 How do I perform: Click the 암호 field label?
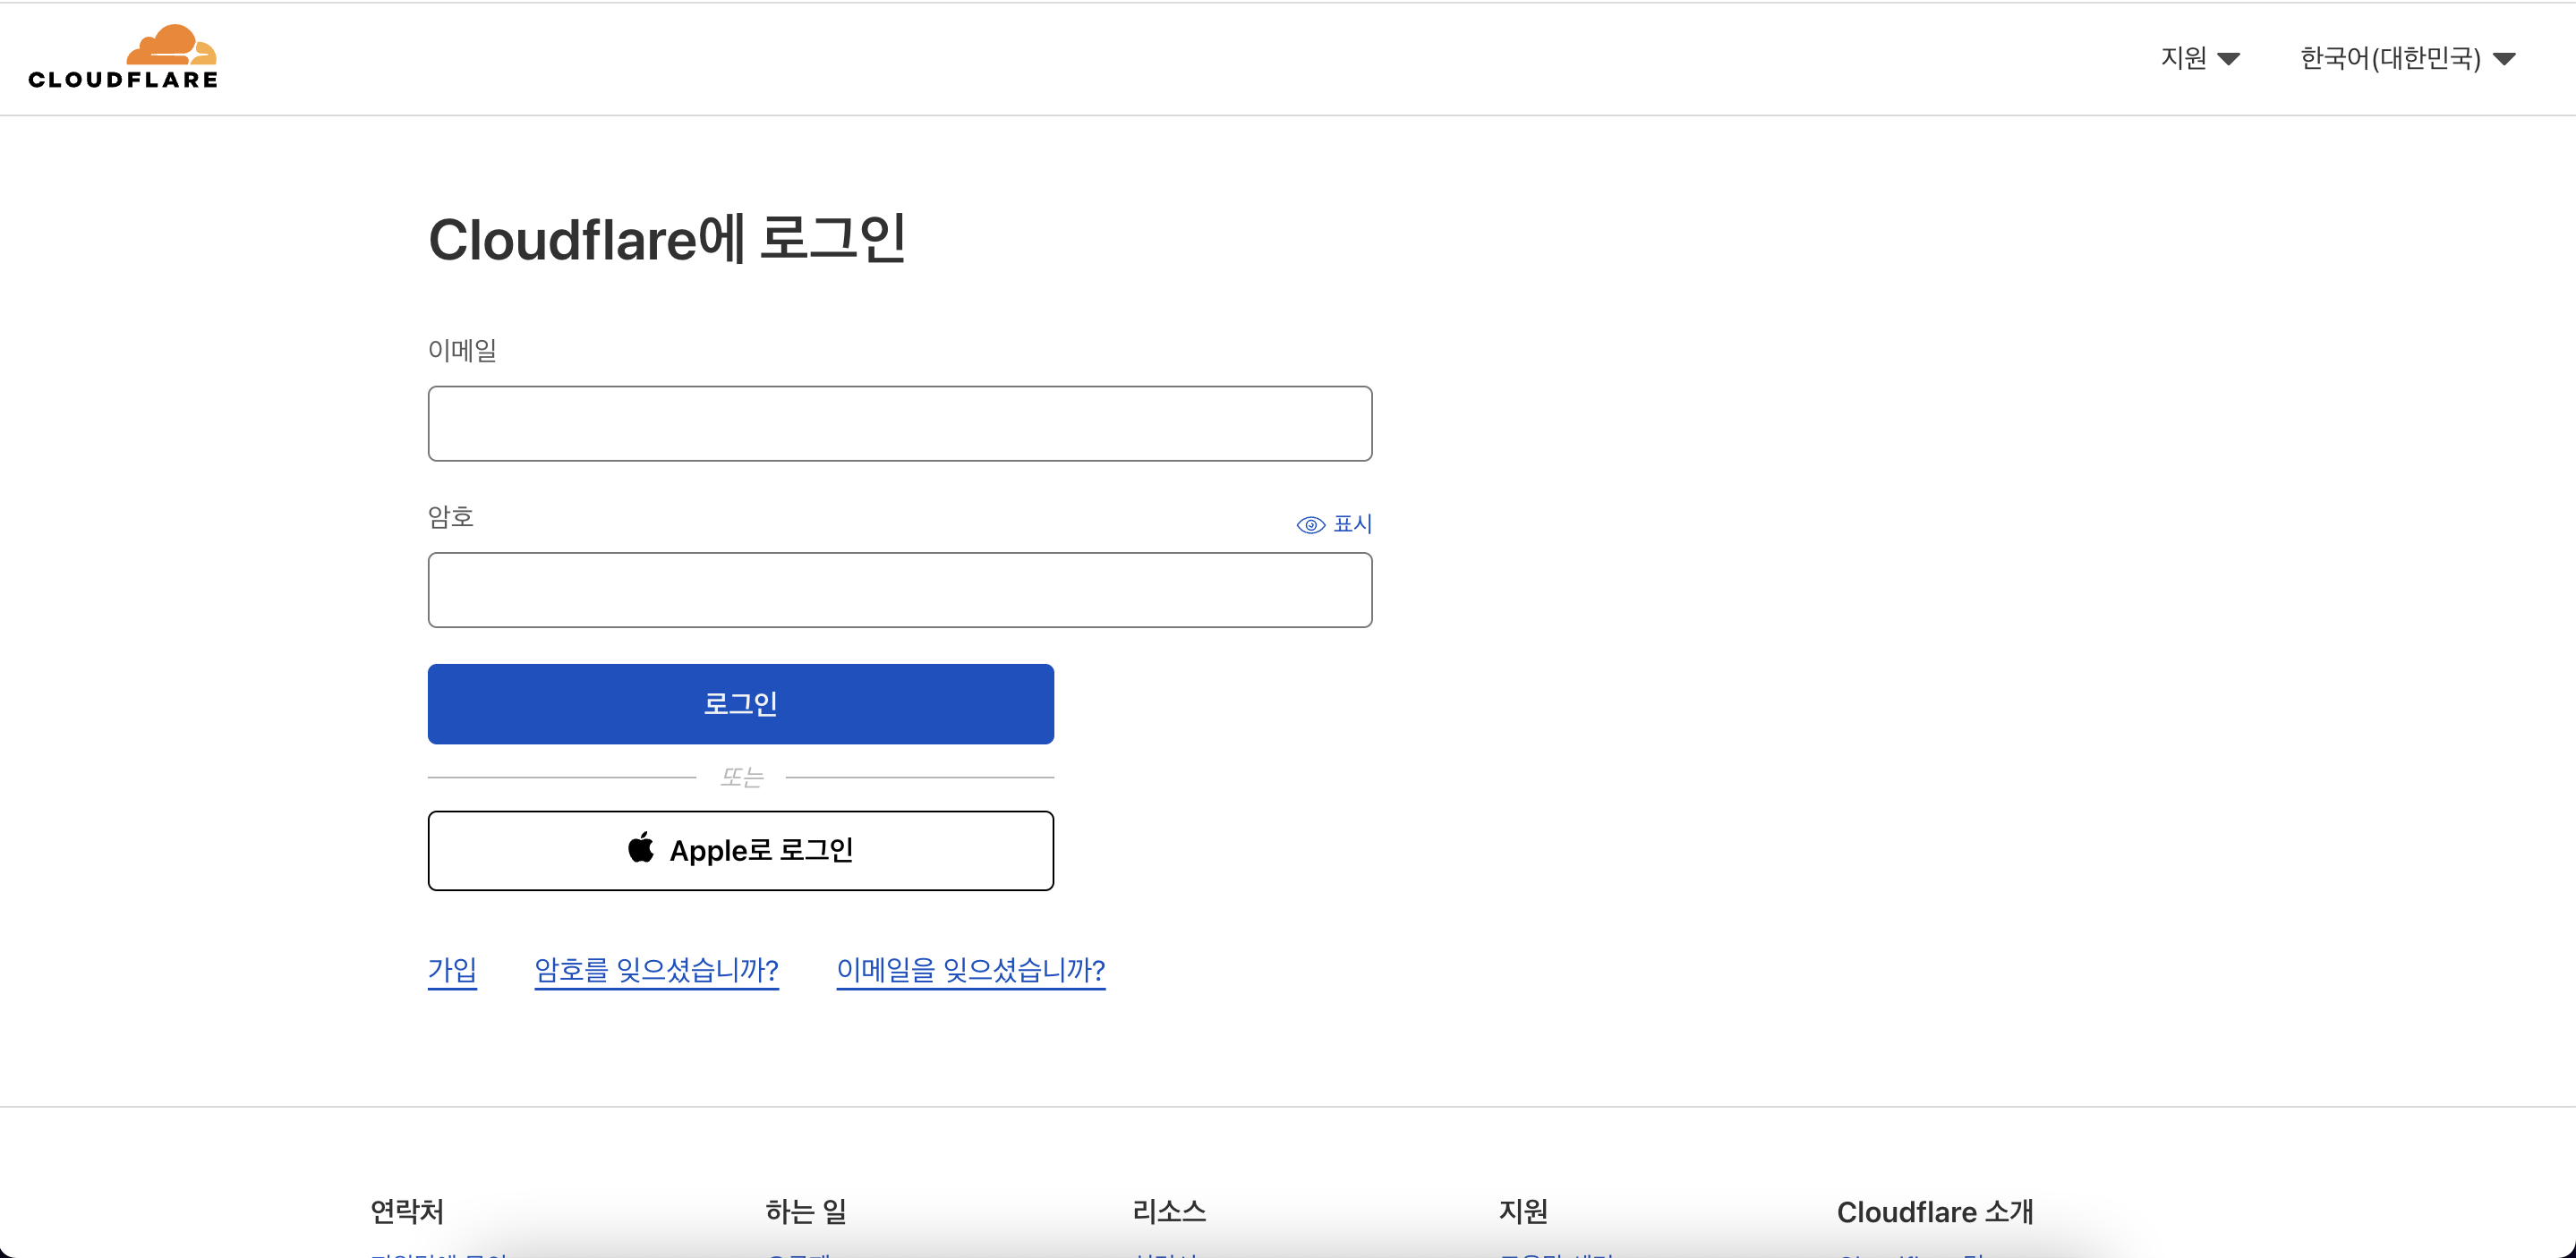[450, 517]
